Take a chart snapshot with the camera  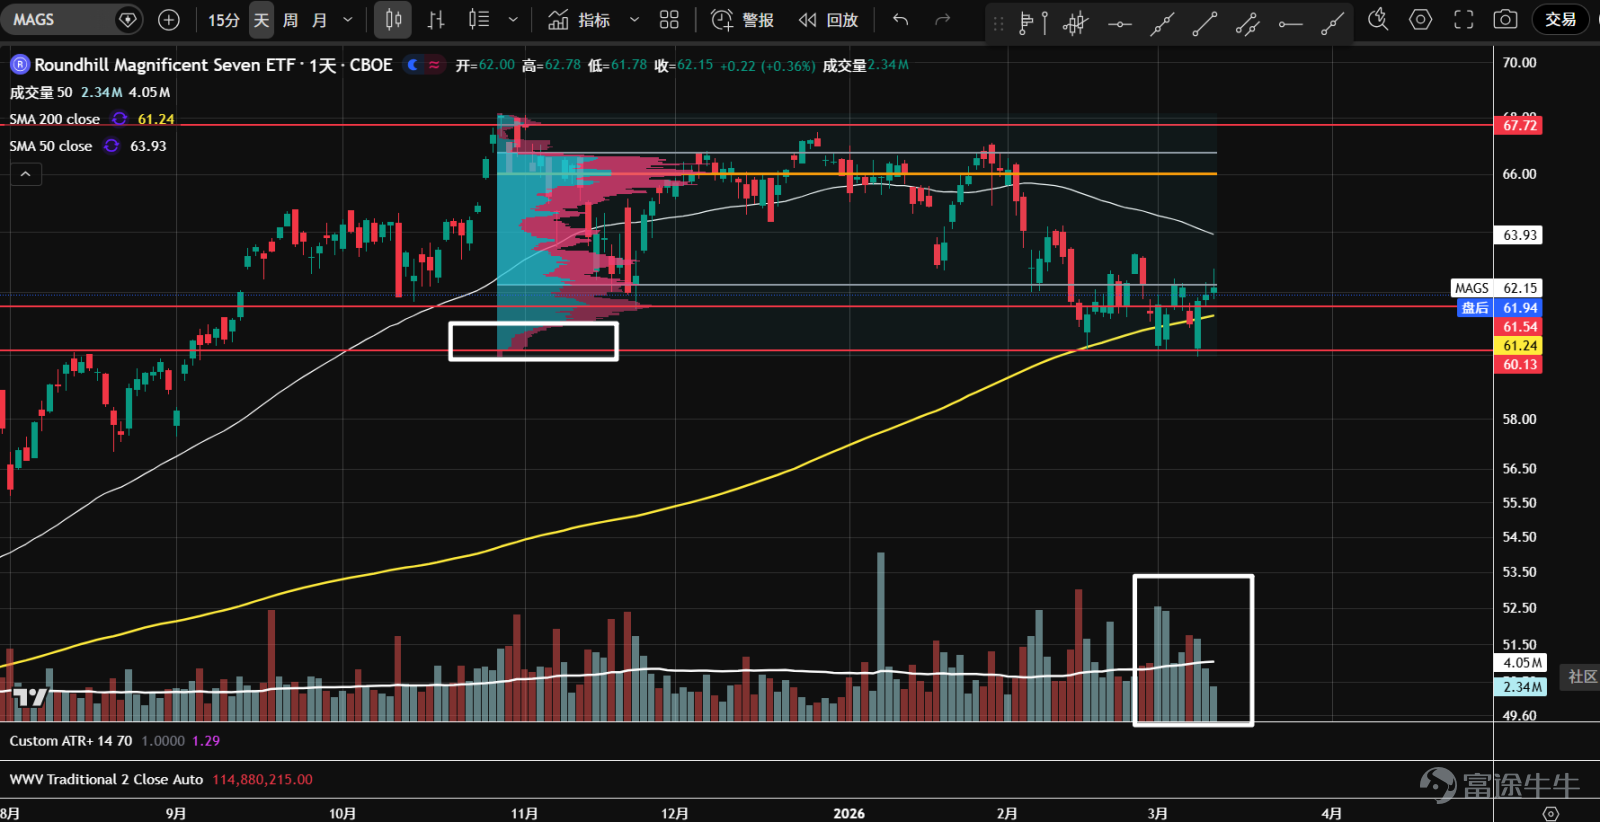click(1505, 19)
